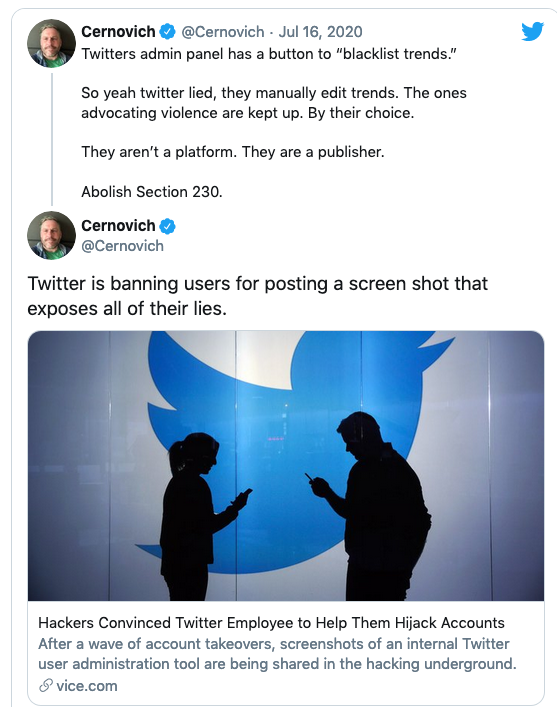
Task: Click the verified badge on the second Cernovich tweet
Action: pyautogui.click(x=168, y=226)
